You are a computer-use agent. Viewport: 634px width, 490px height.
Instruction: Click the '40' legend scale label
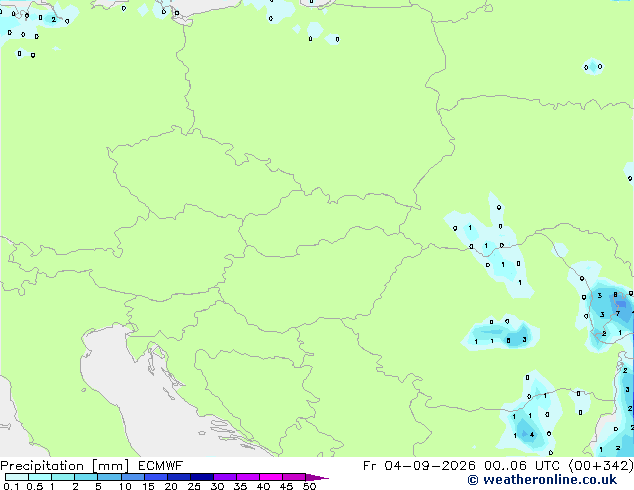263,486
